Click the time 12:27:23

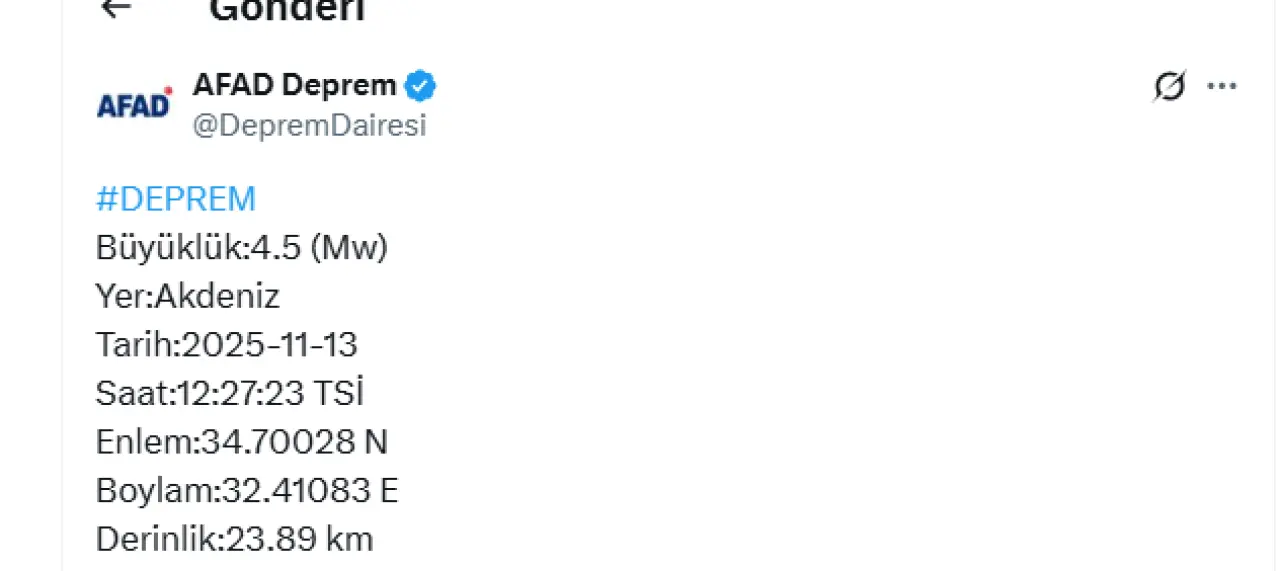(240, 394)
